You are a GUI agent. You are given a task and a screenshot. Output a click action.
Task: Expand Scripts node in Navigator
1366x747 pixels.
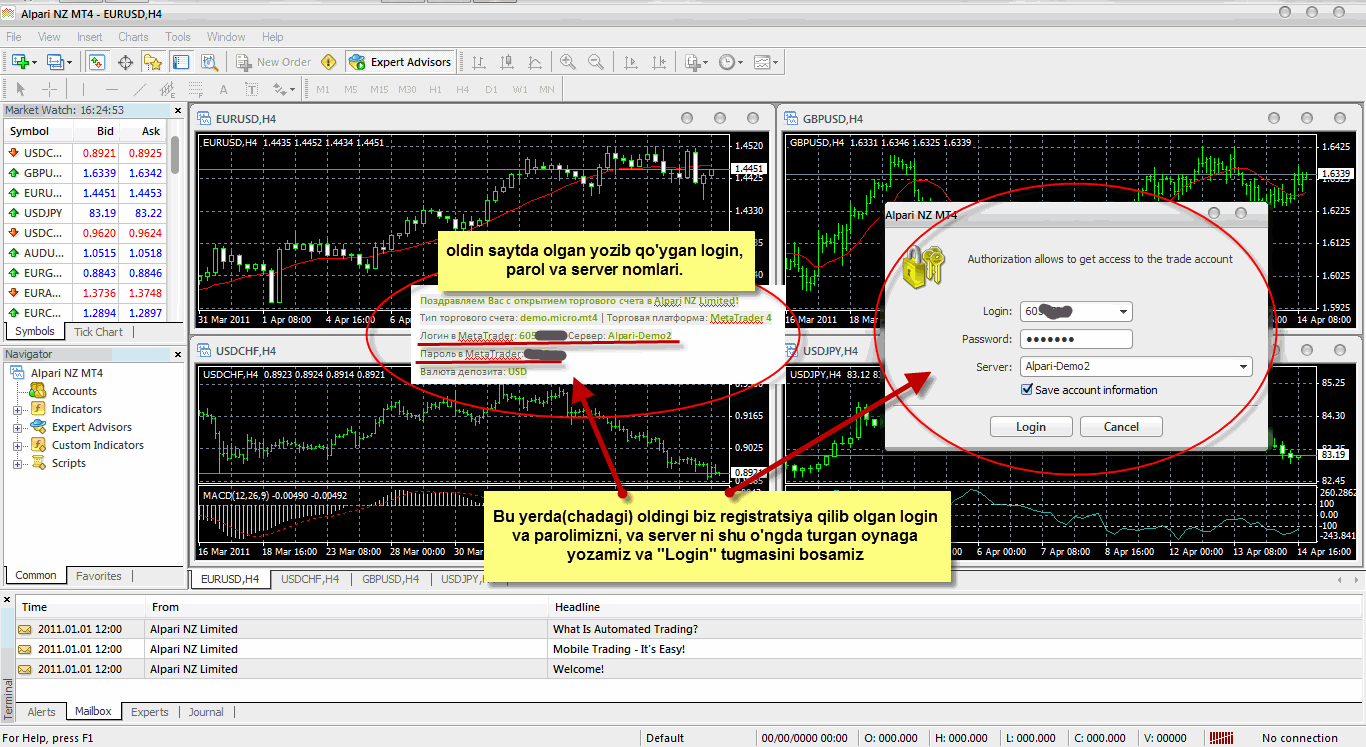click(x=17, y=463)
